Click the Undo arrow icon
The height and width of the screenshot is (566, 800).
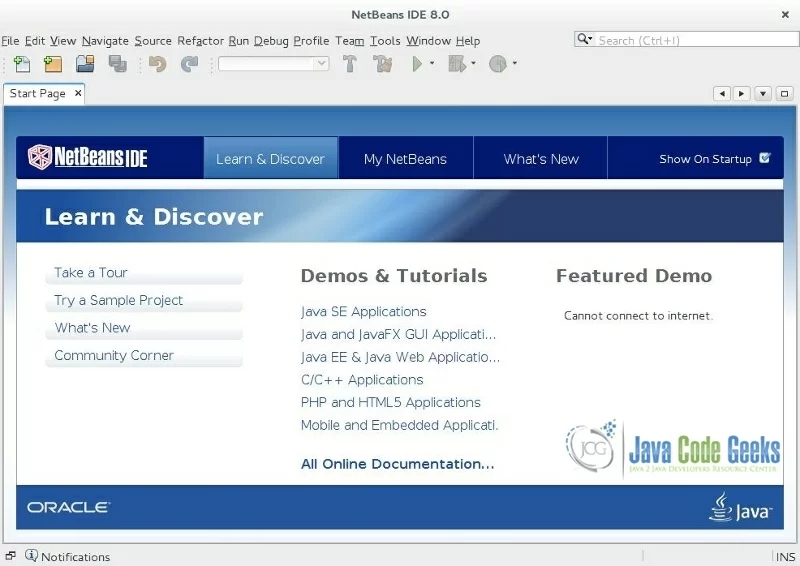pos(158,64)
